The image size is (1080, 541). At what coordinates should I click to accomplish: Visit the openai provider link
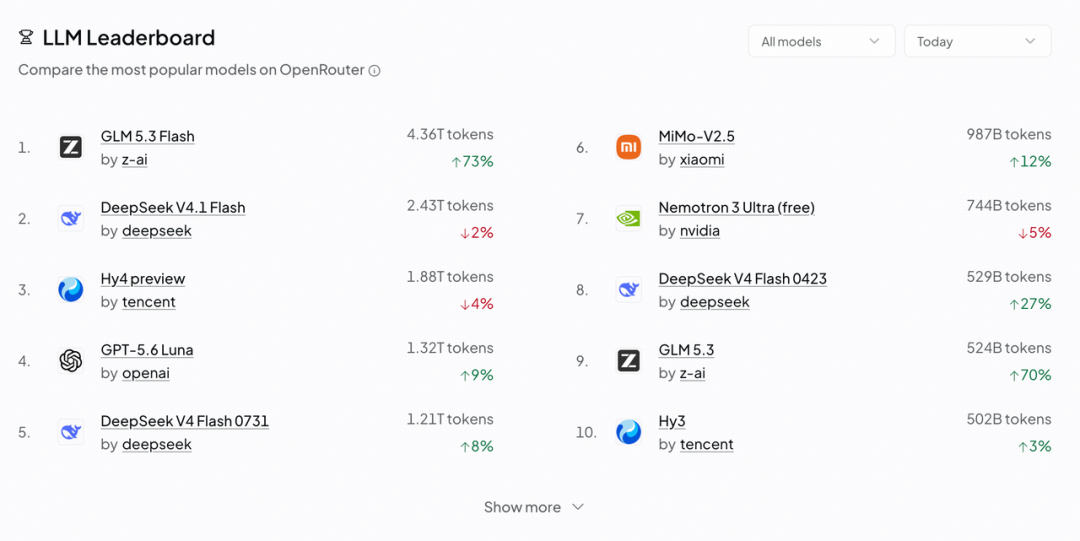pos(146,373)
